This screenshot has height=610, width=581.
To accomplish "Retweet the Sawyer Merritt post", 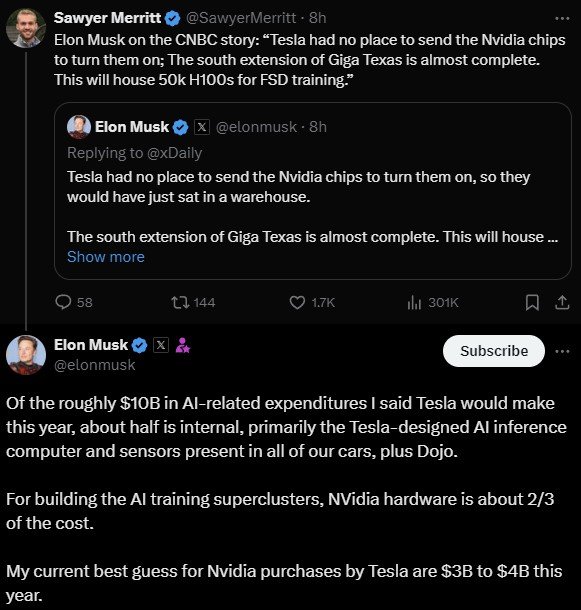I will click(193, 302).
